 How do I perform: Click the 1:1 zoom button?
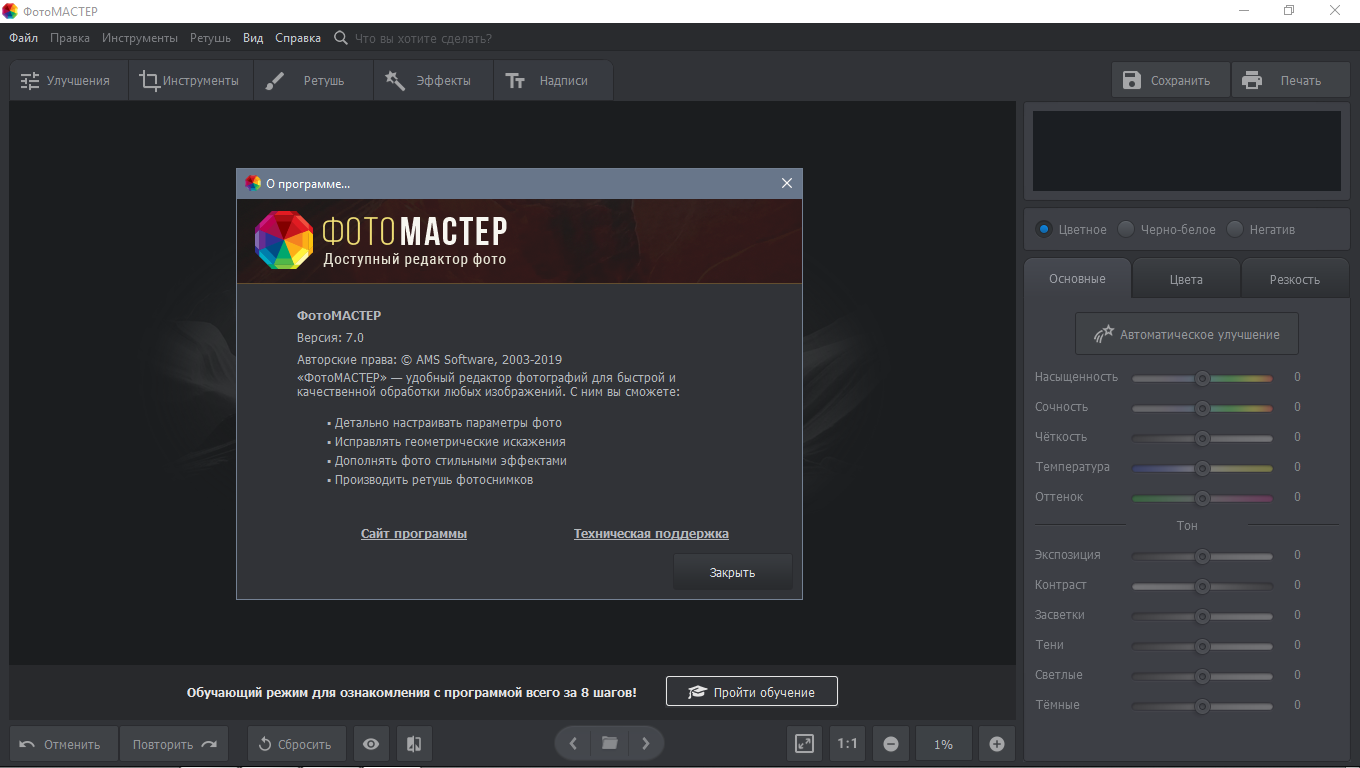coord(848,744)
